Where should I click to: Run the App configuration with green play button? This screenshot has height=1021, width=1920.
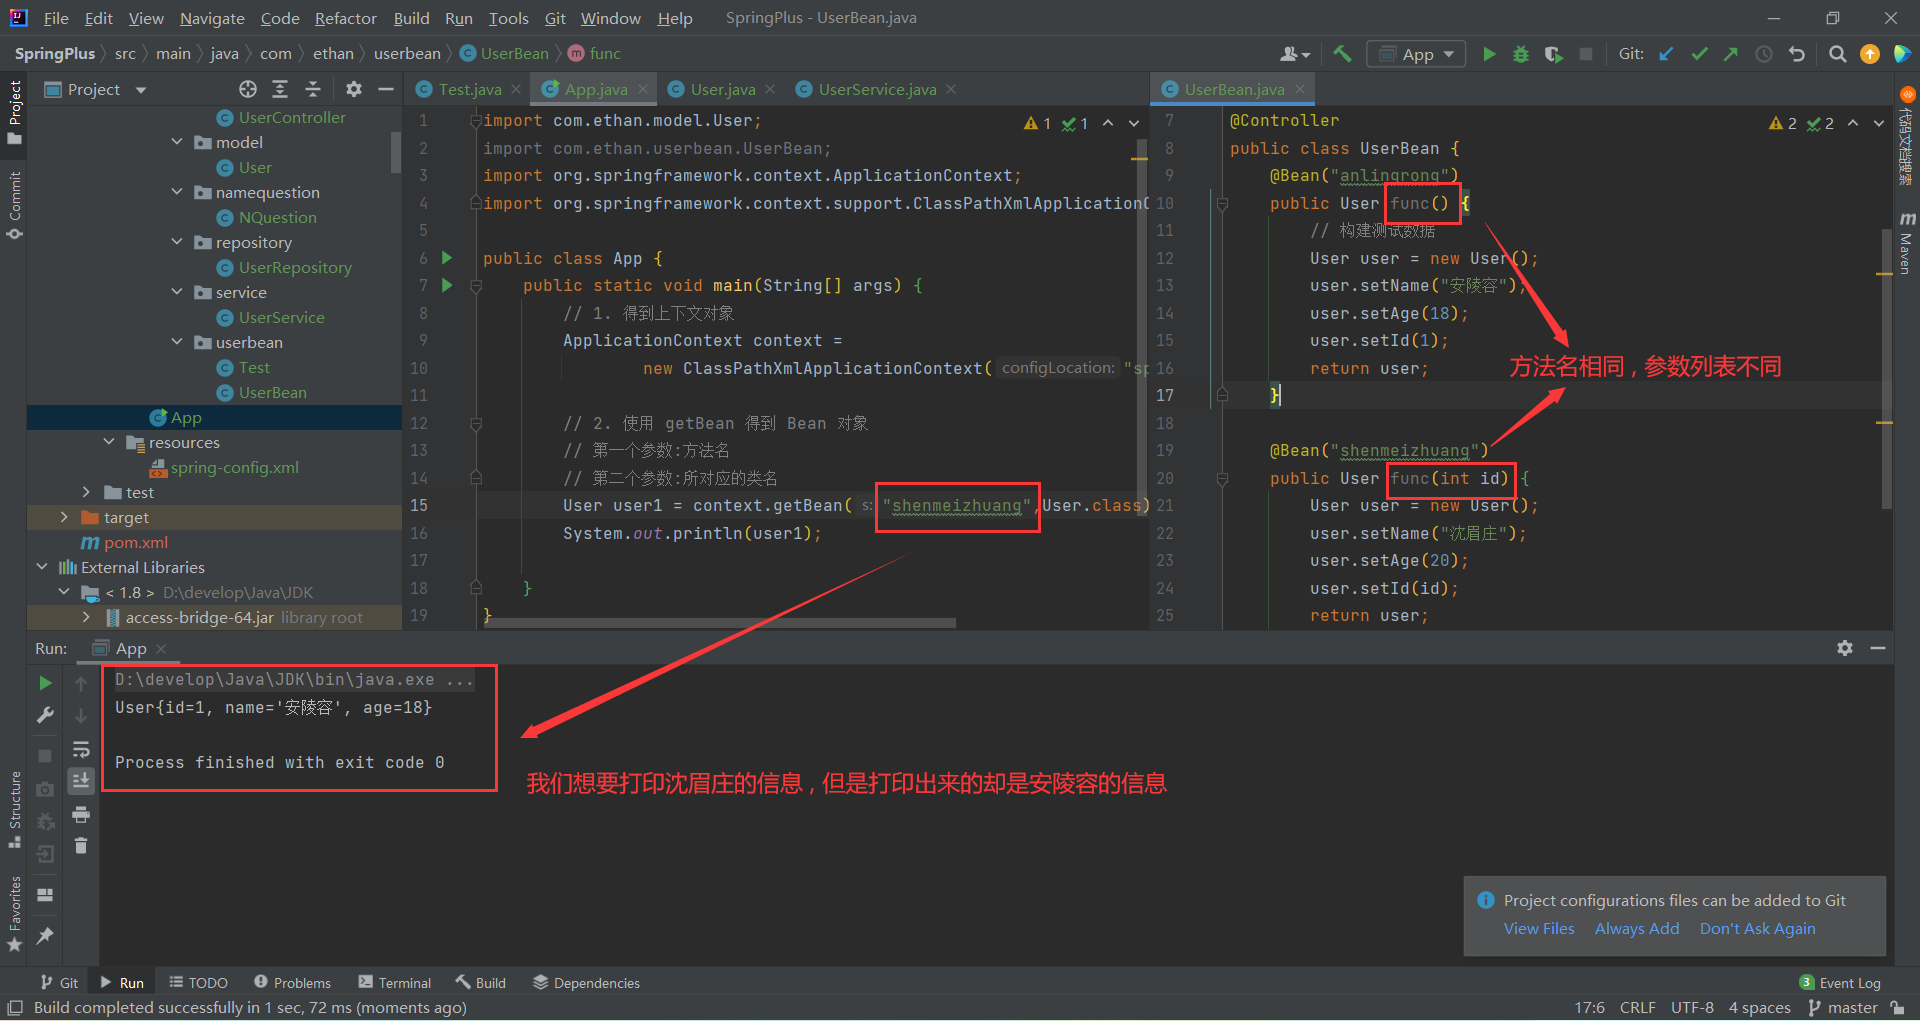pyautogui.click(x=1489, y=54)
